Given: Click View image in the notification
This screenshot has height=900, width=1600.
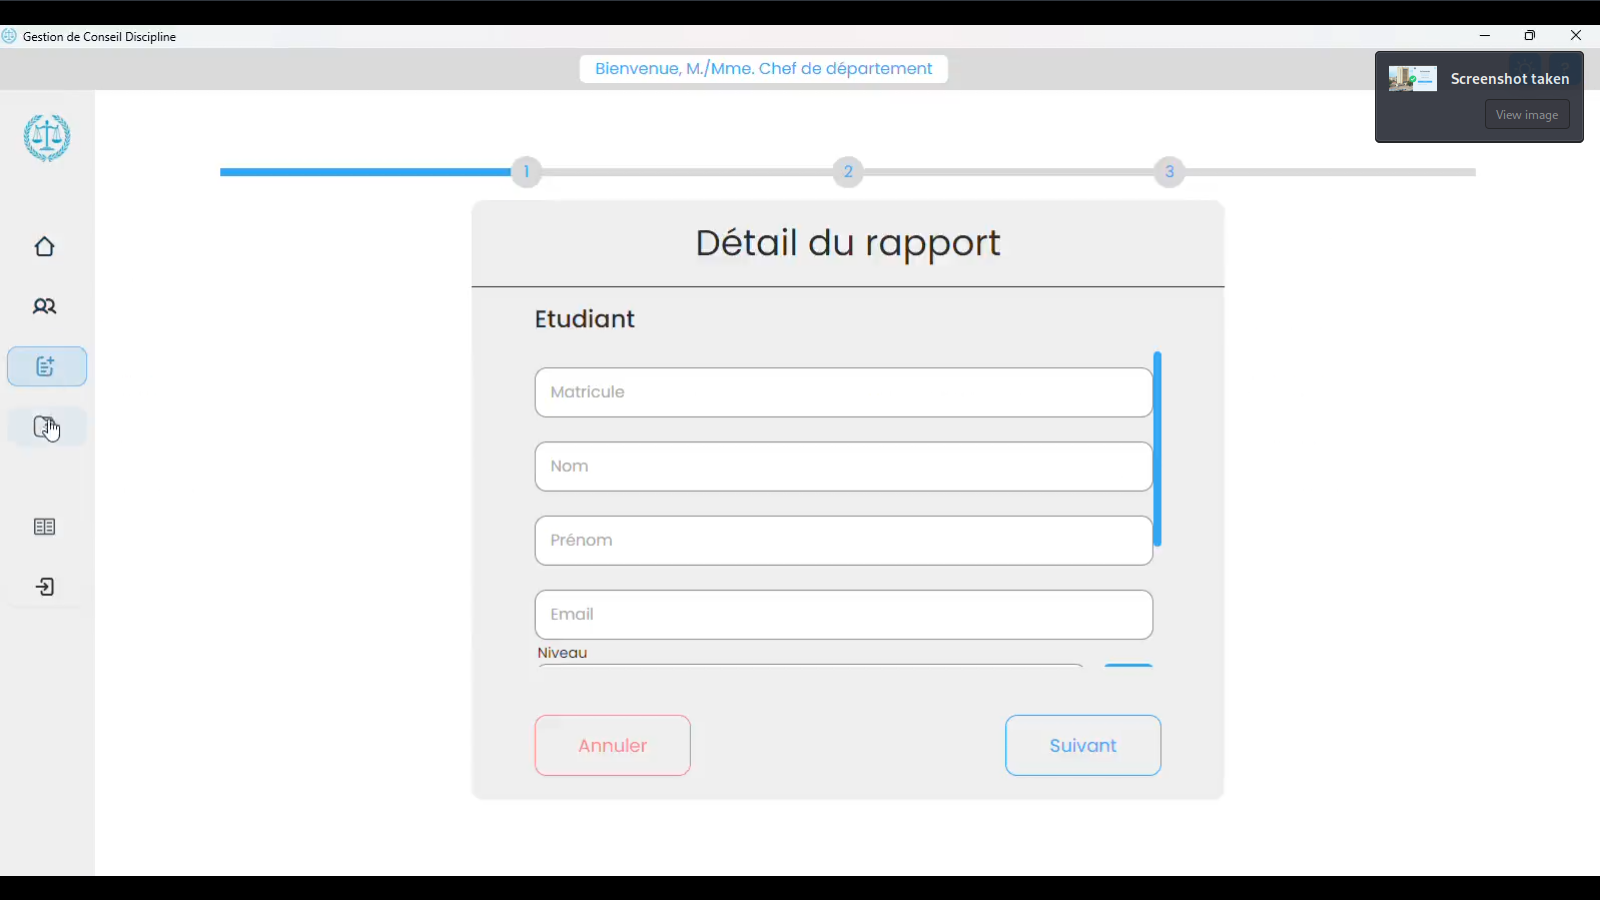Looking at the screenshot, I should coord(1526,115).
